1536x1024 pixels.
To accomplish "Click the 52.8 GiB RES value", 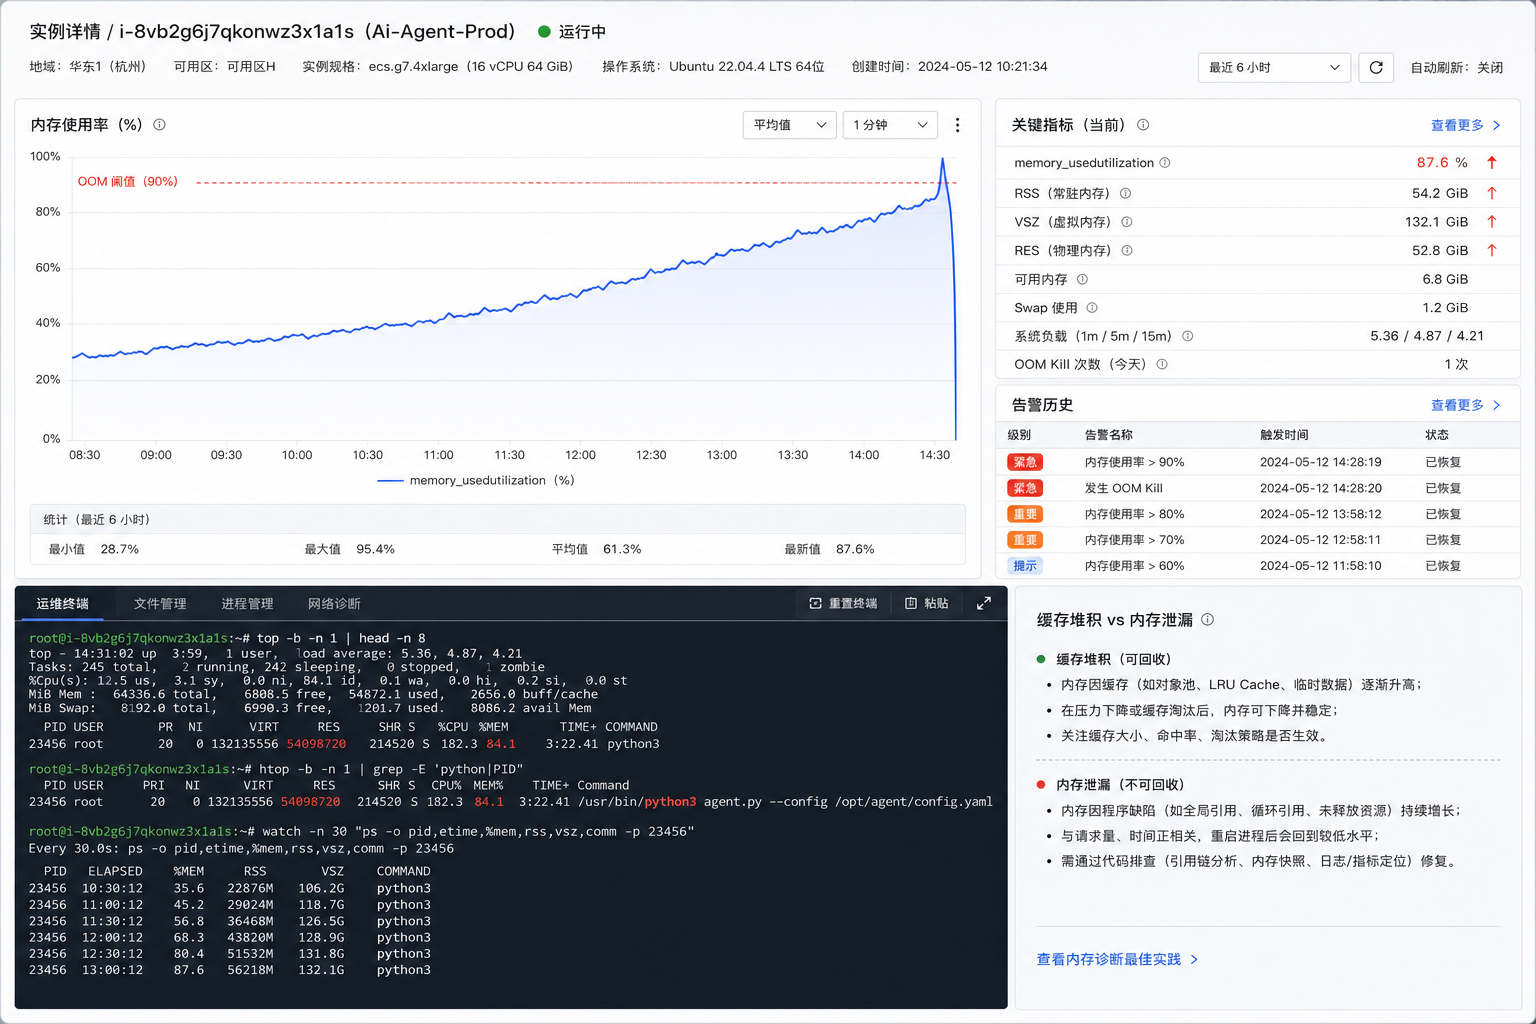I will 1440,250.
